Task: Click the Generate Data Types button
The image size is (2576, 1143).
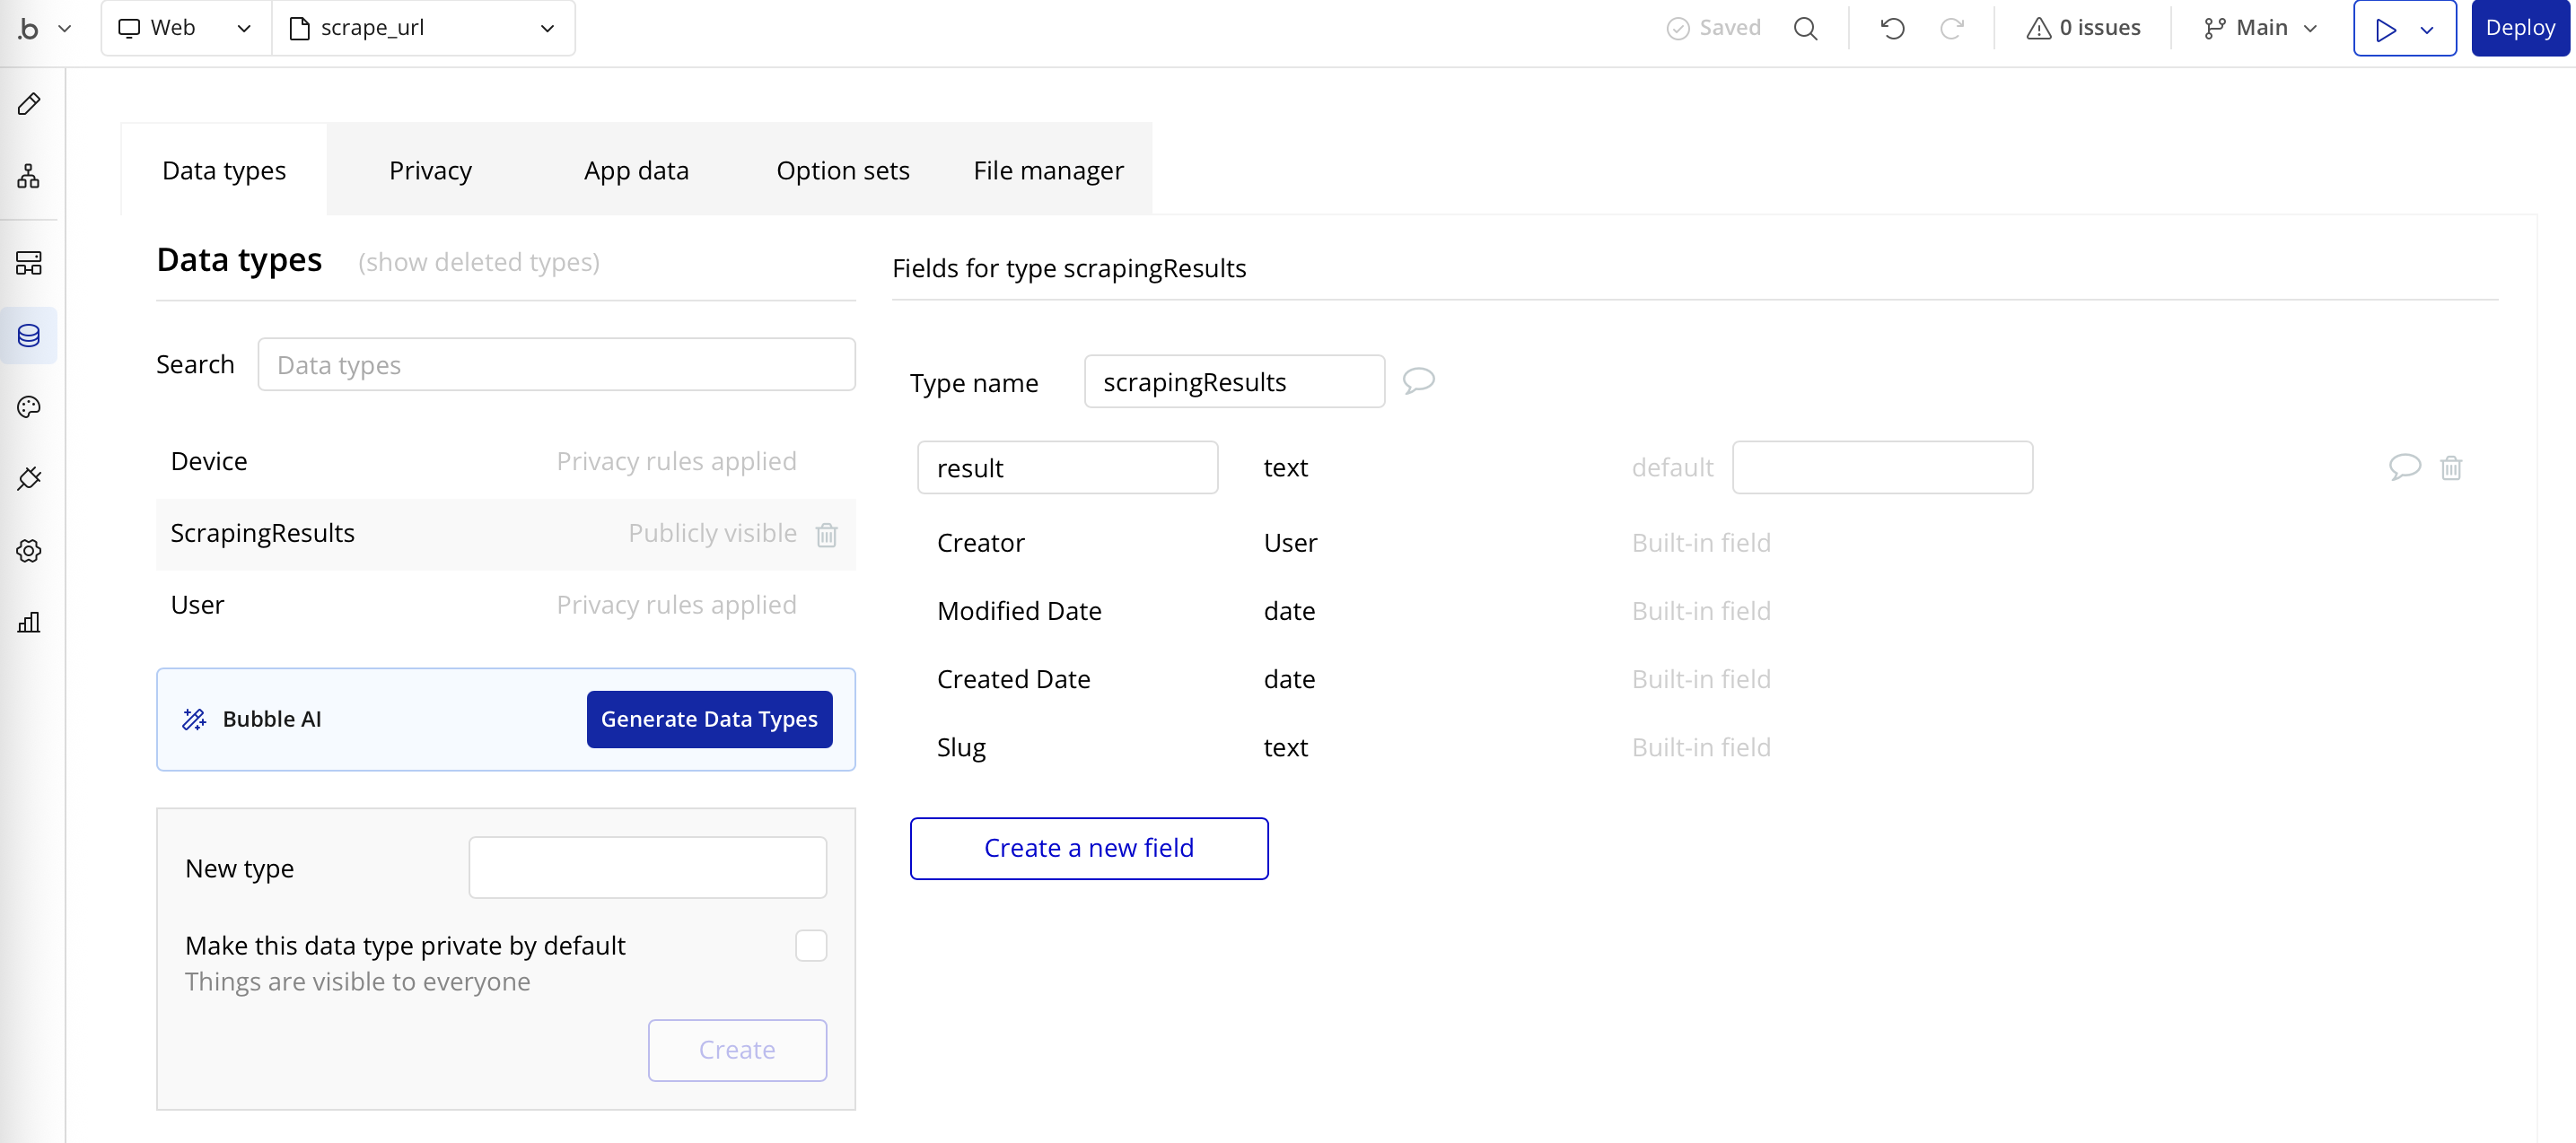Action: pyautogui.click(x=709, y=718)
